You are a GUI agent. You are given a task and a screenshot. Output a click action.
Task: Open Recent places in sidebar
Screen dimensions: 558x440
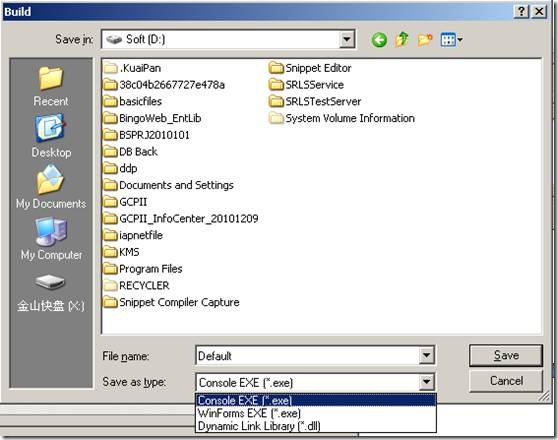coord(51,86)
